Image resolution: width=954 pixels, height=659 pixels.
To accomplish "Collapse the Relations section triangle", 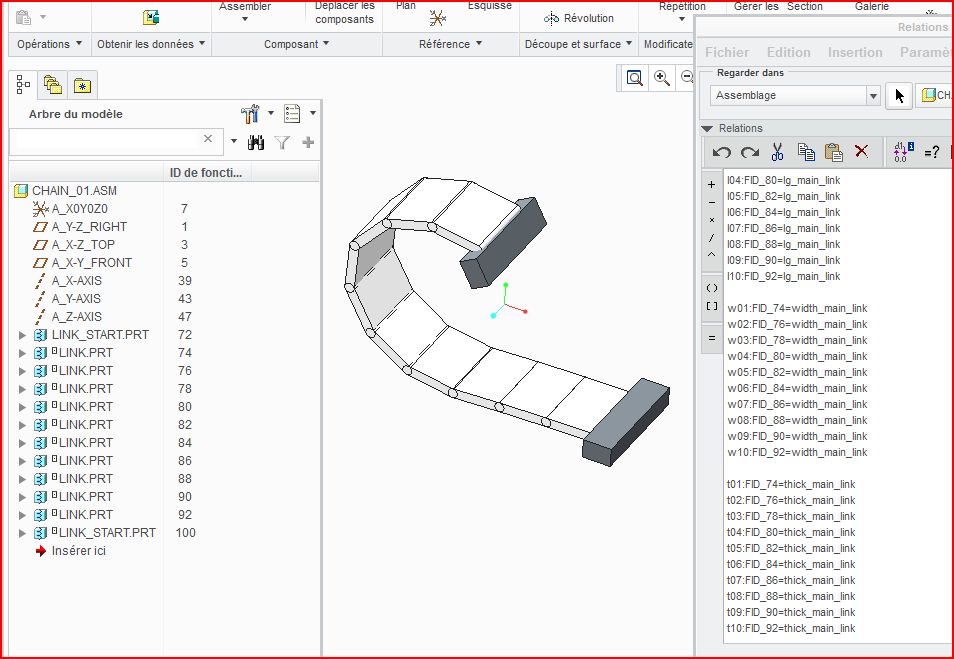I will tap(707, 128).
